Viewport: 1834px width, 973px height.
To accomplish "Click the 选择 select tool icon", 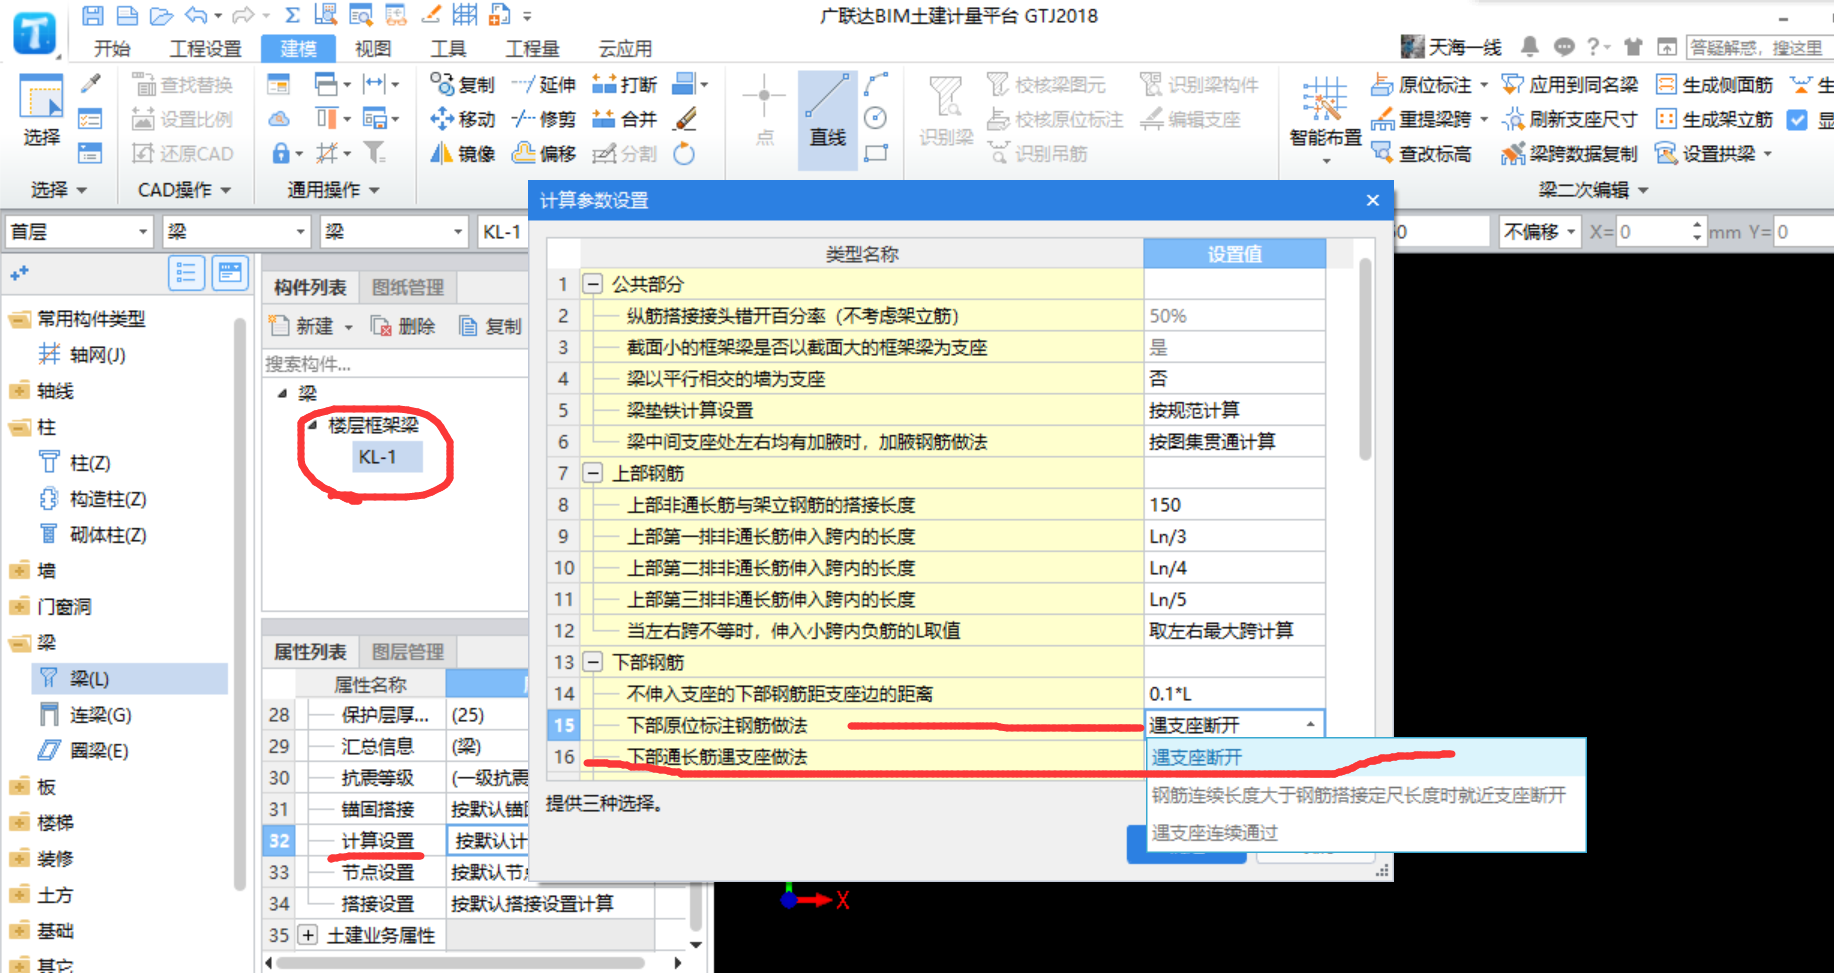I will (41, 110).
